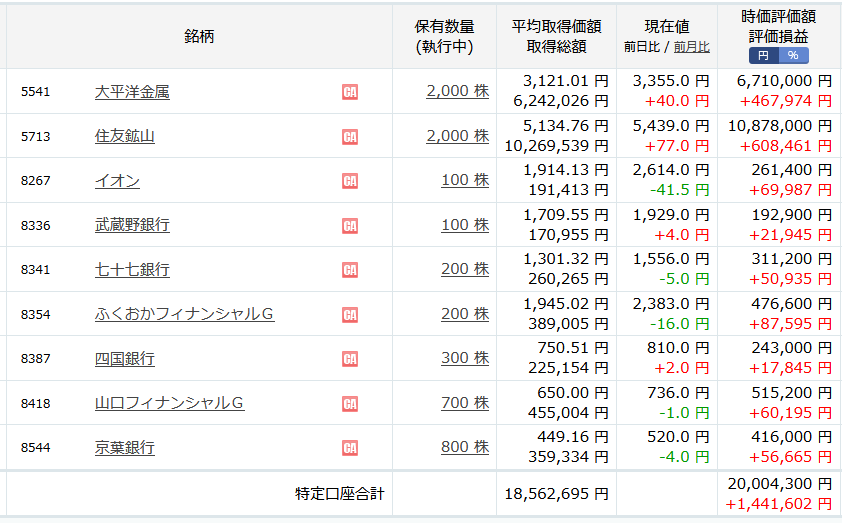This screenshot has width=842, height=523.
Task: Open the ふくおかフィナンシャルG stock link
Action: point(184,314)
